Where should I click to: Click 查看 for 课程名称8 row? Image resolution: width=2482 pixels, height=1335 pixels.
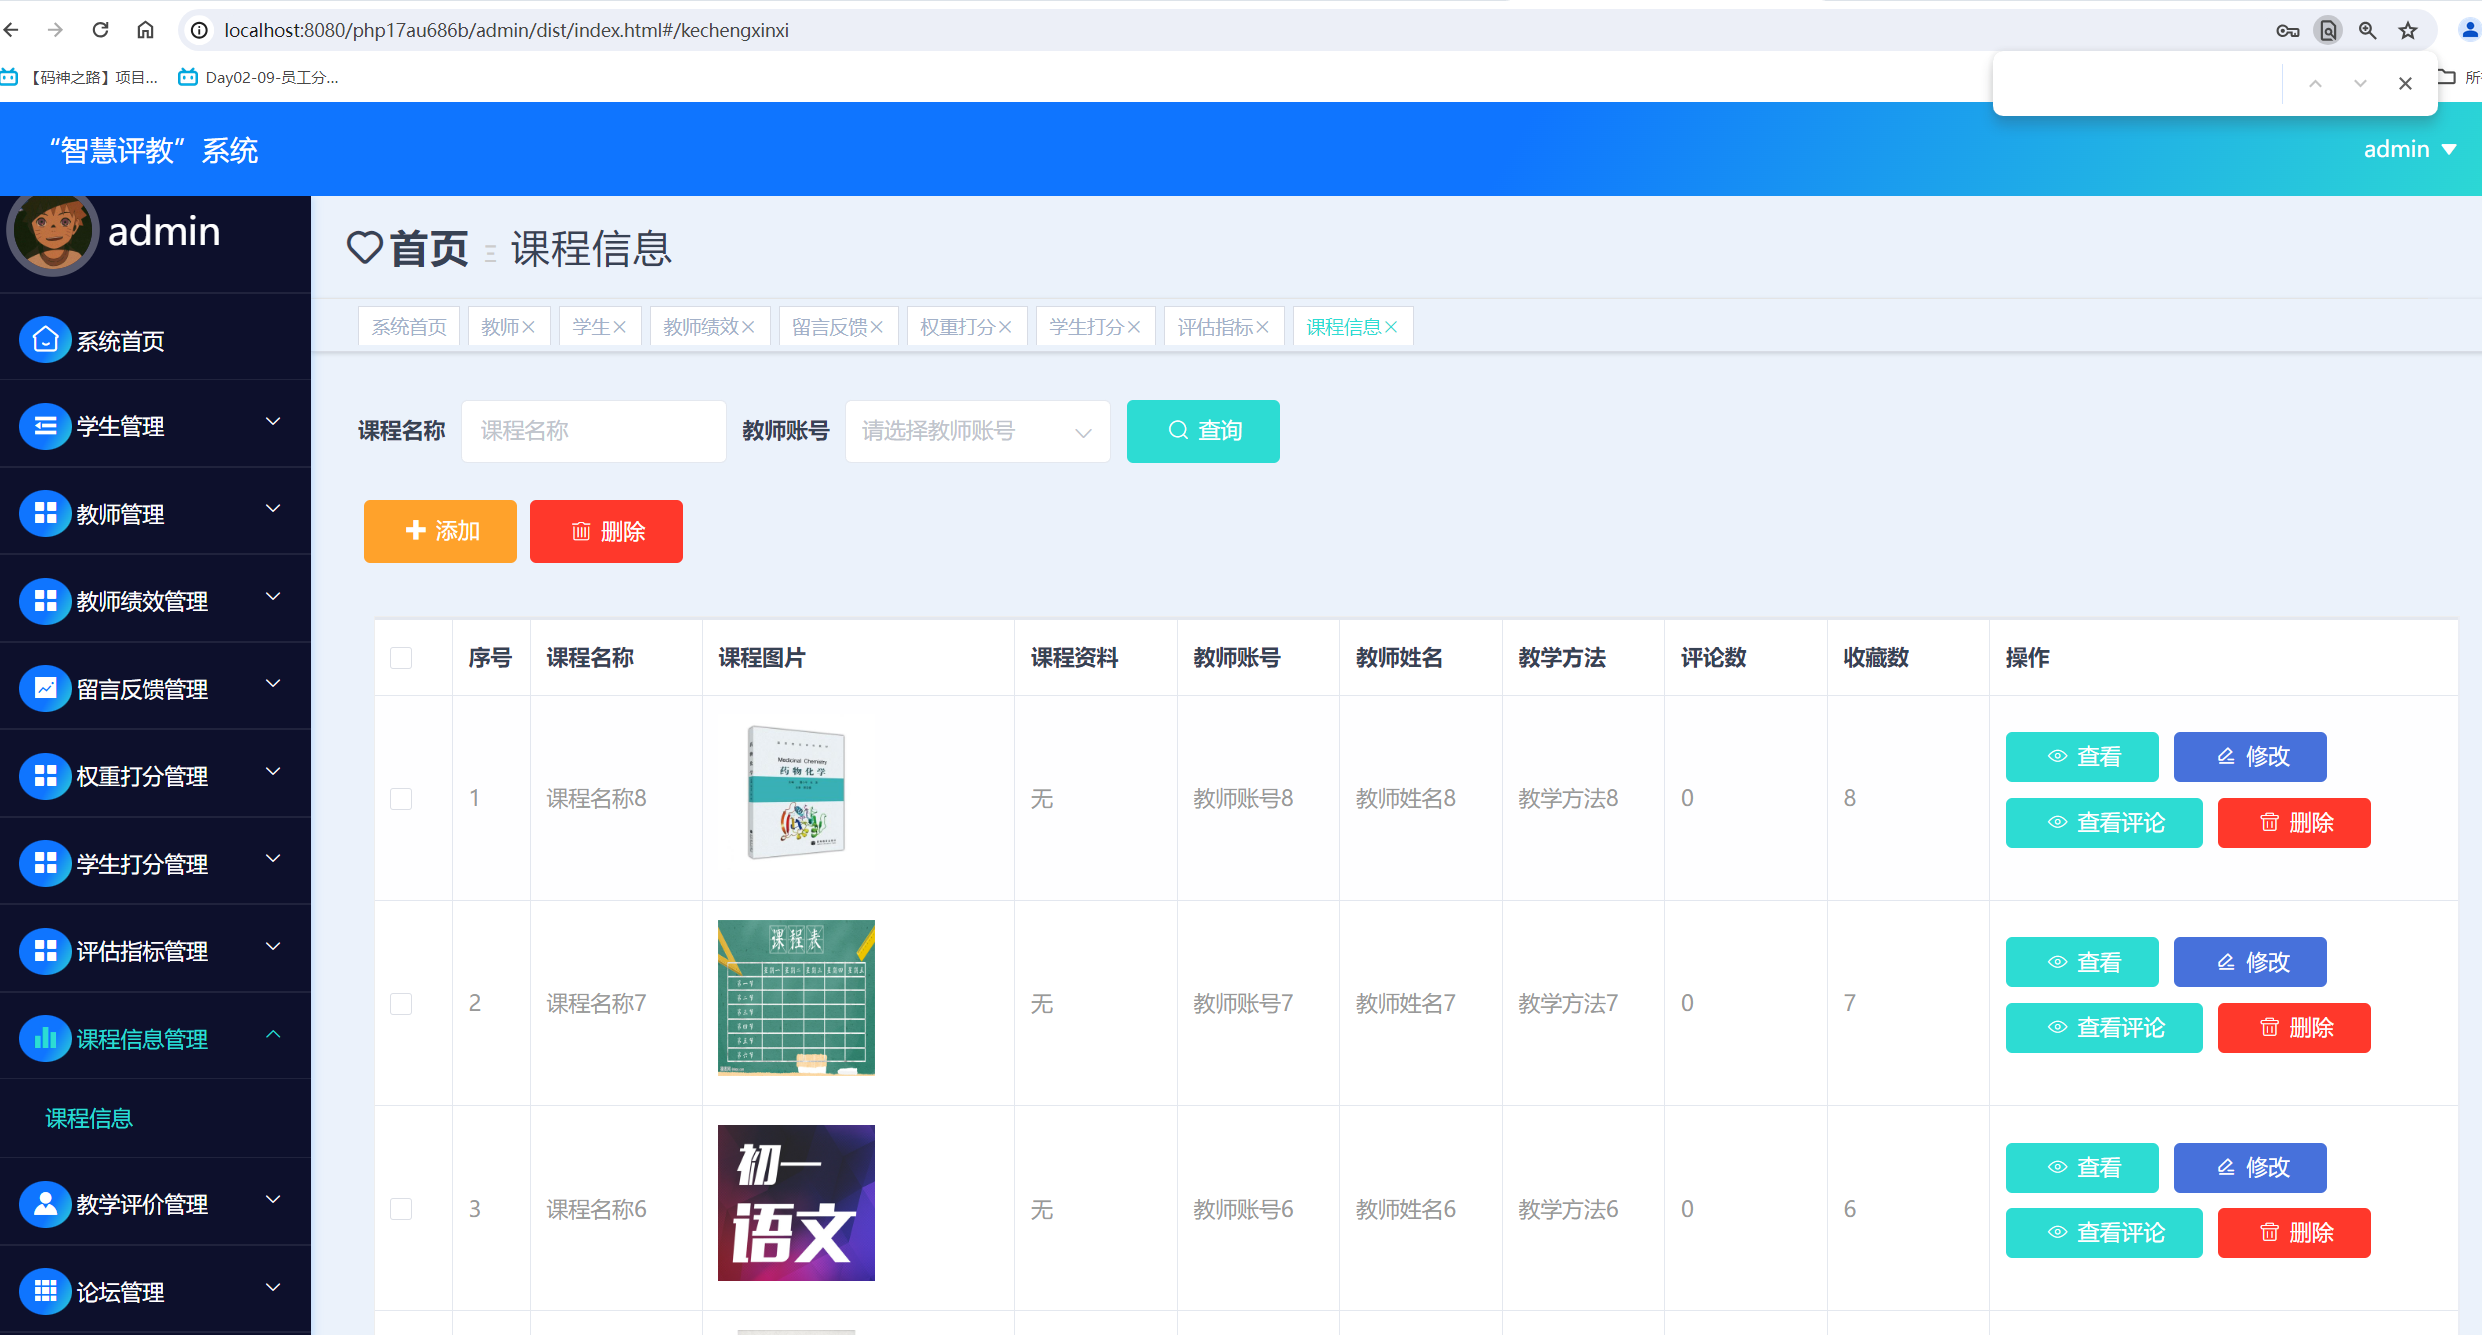click(2082, 757)
